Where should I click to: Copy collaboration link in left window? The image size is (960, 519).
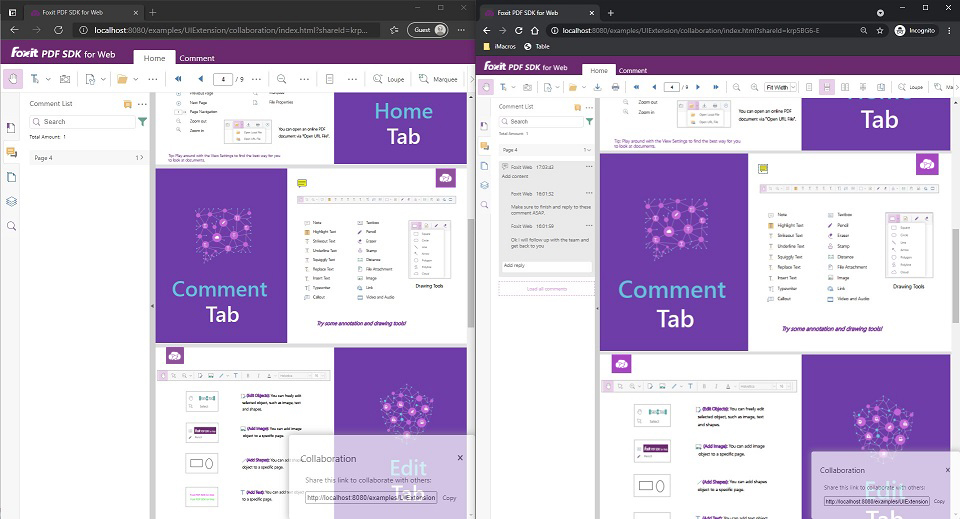449,498
